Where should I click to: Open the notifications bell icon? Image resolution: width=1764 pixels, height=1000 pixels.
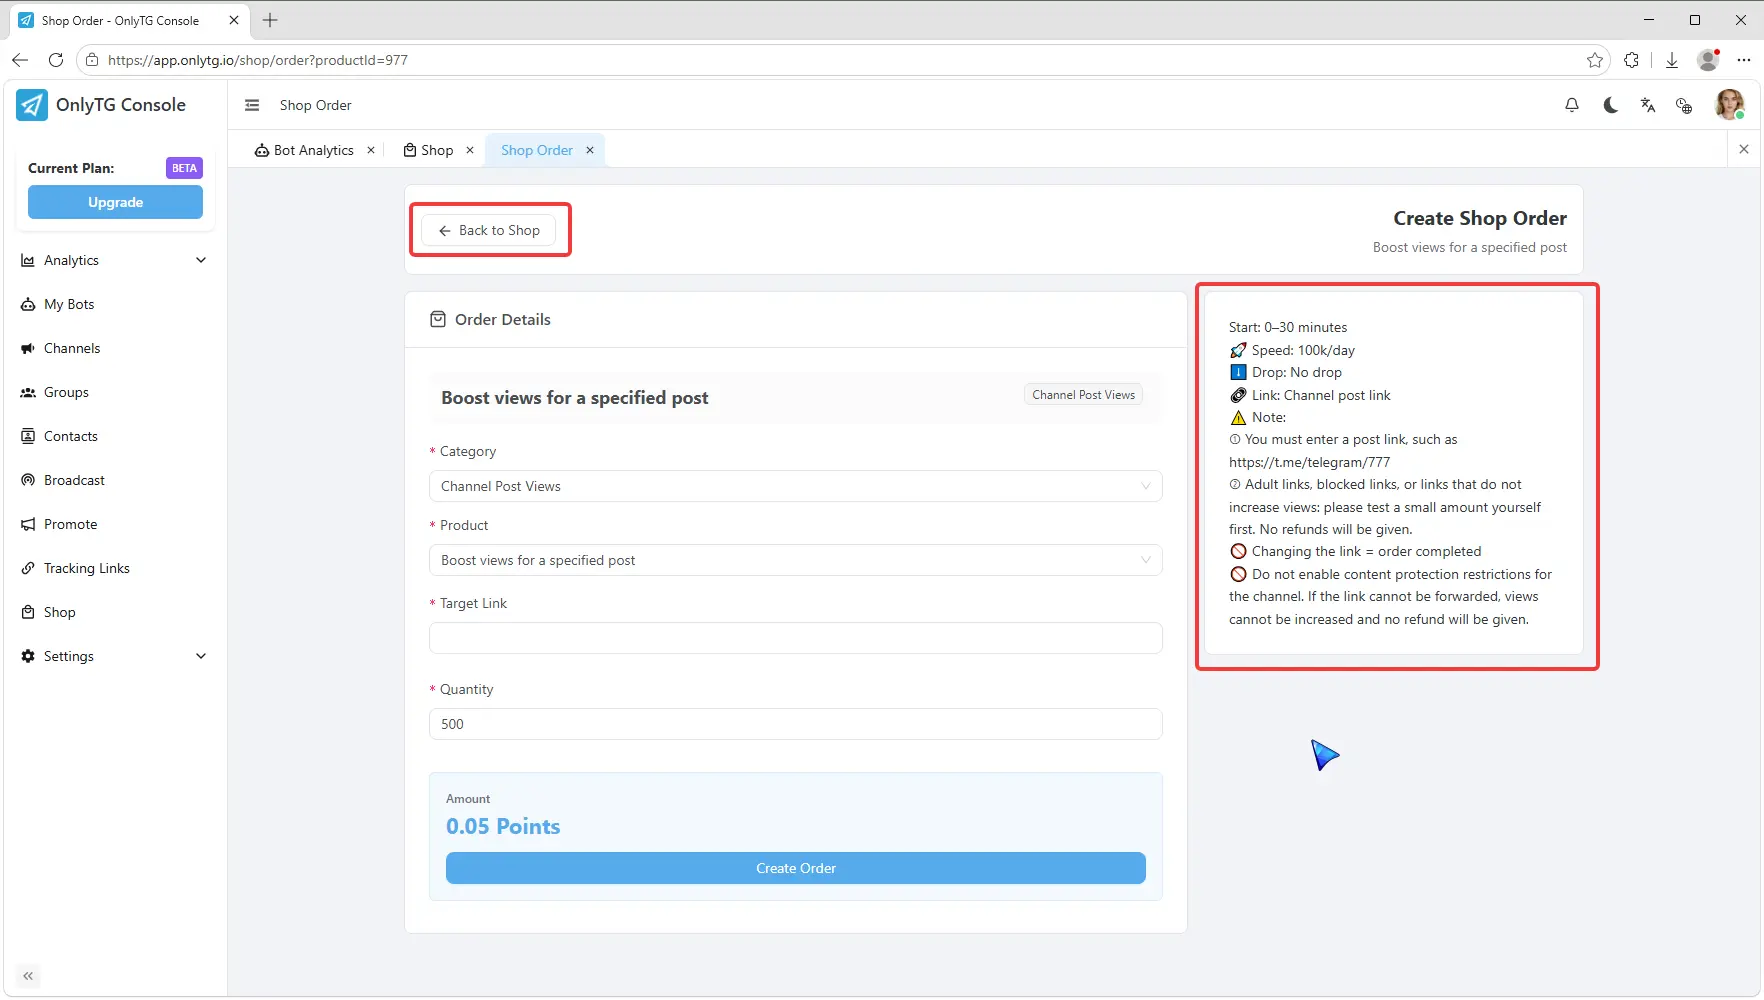[x=1572, y=105]
